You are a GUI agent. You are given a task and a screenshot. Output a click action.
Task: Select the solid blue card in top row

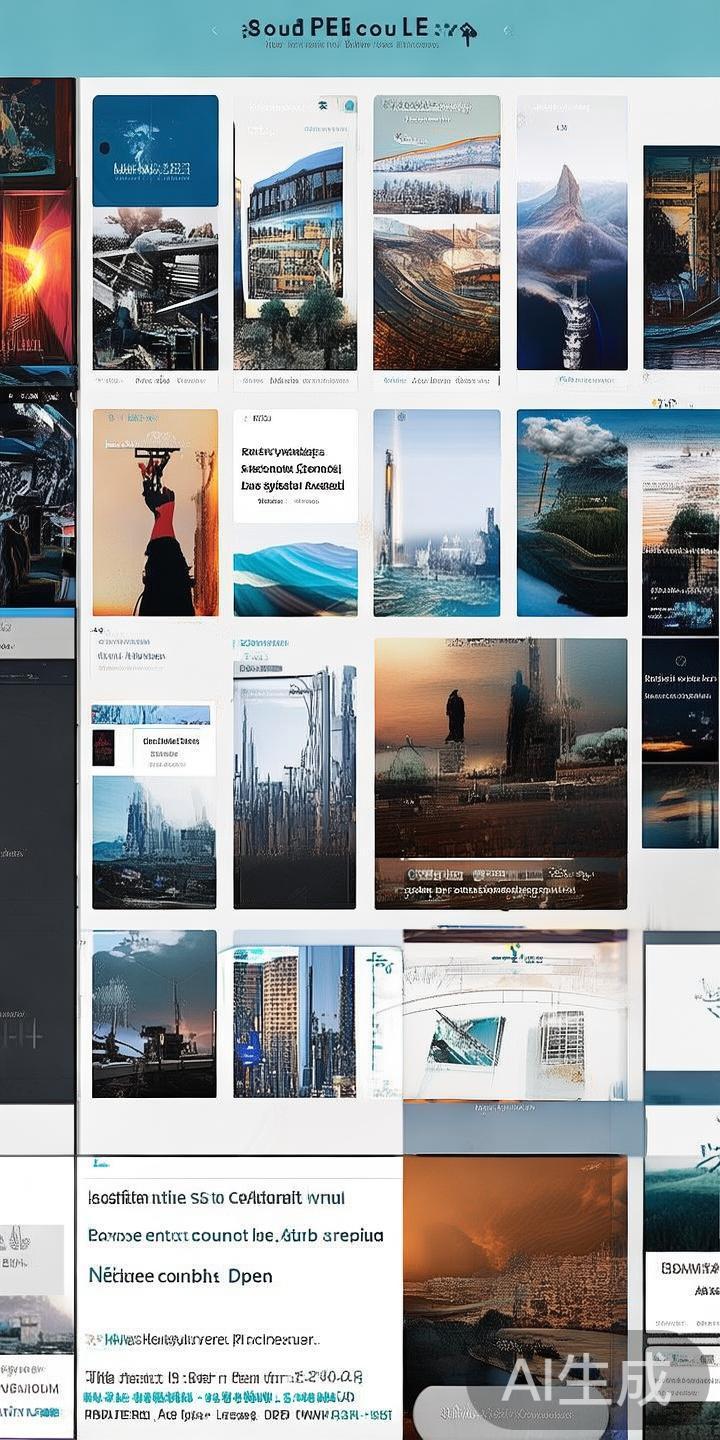pyautogui.click(x=155, y=150)
